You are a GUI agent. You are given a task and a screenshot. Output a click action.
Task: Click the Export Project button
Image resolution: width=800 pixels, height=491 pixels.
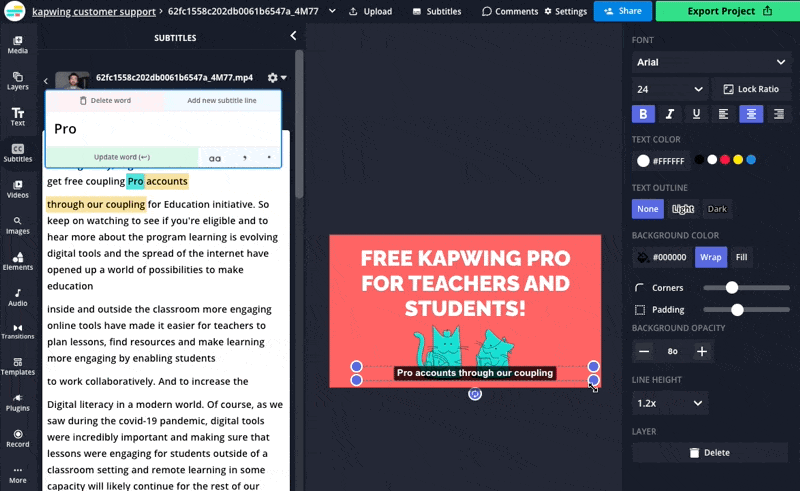click(x=727, y=11)
